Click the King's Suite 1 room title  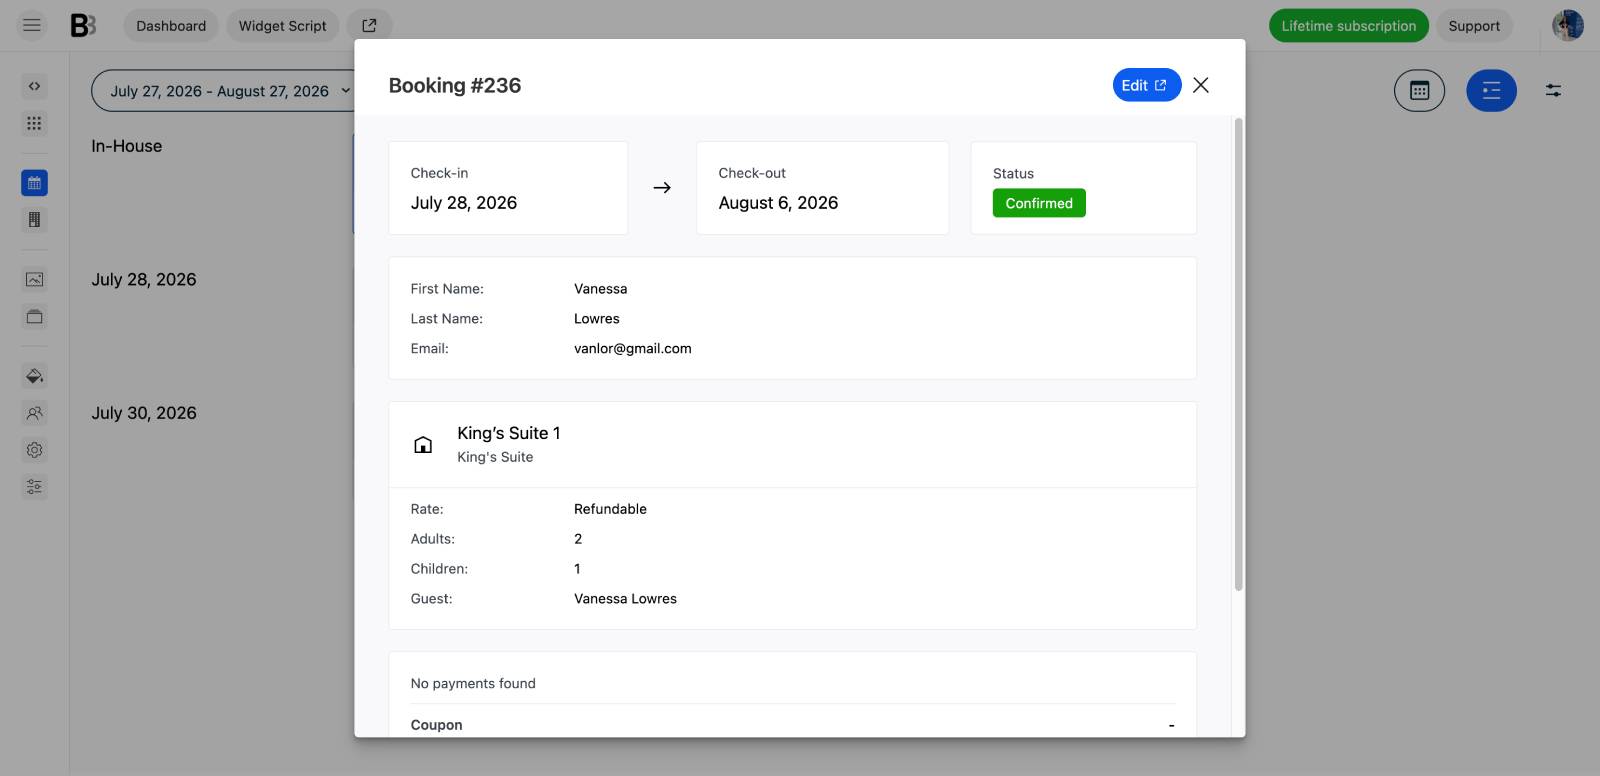[509, 433]
